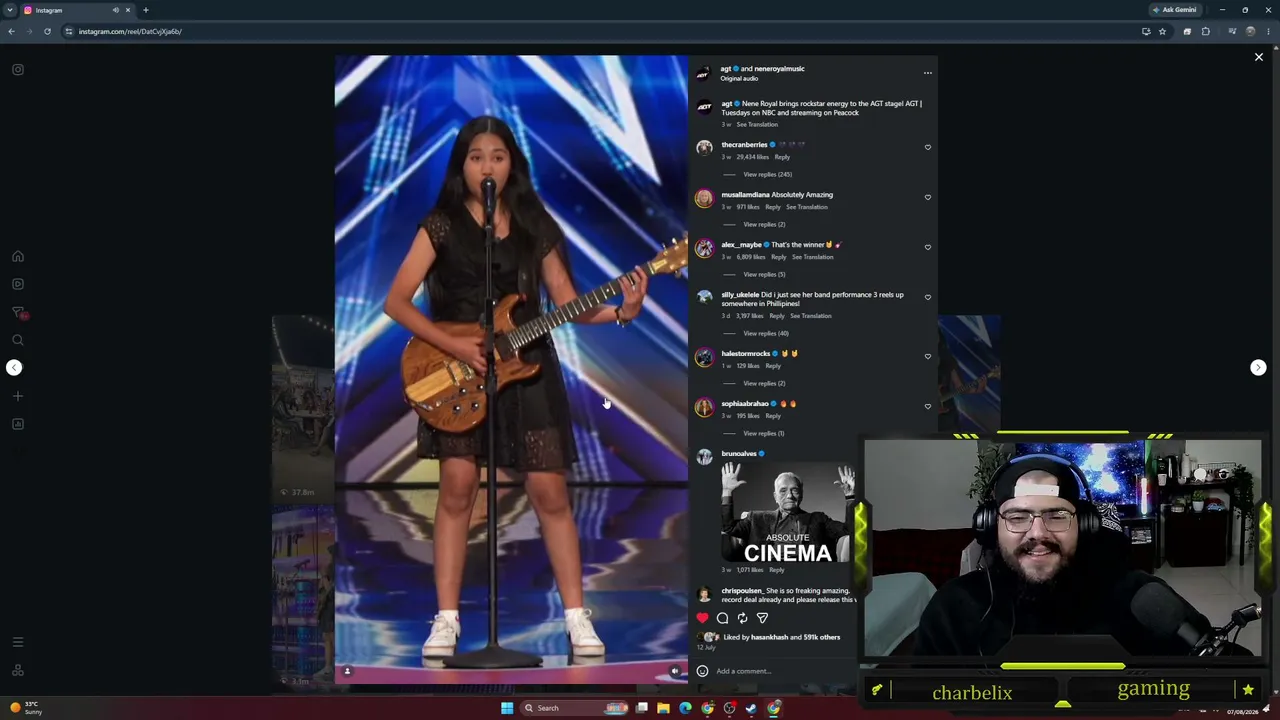Open the dashboard icon in the sidebar
This screenshot has width=1280, height=720.
click(18, 424)
